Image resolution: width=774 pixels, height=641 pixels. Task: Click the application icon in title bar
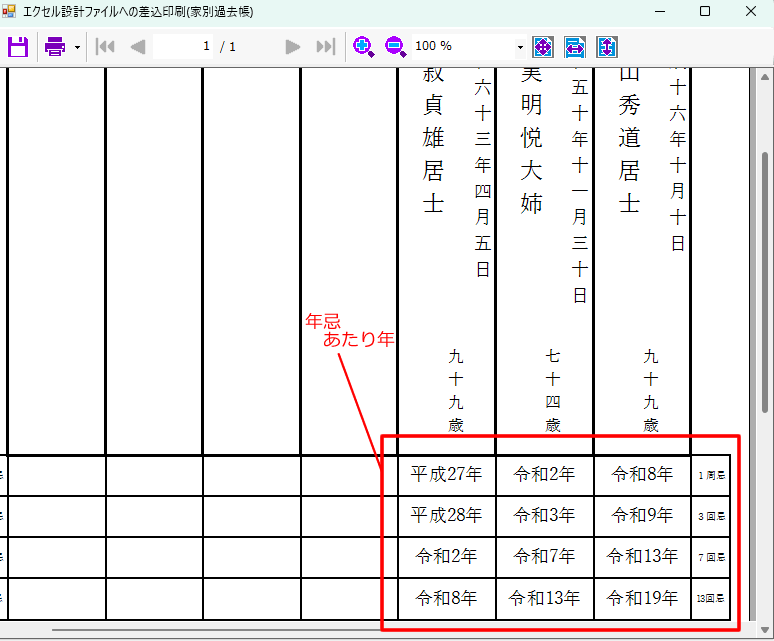tap(10, 11)
